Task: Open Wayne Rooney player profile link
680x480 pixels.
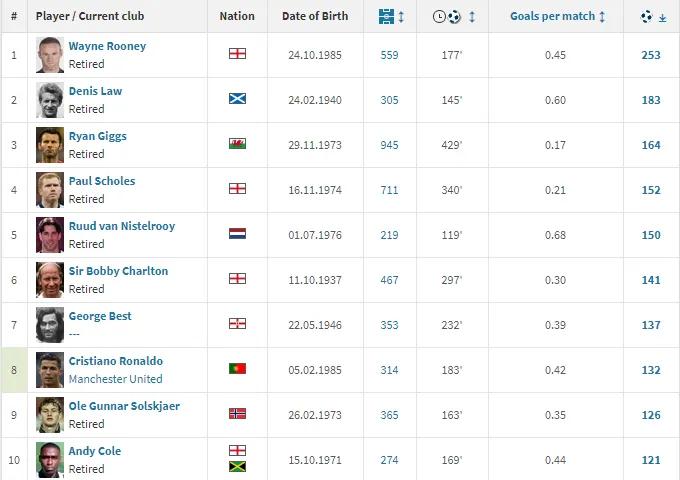Action: tap(107, 46)
